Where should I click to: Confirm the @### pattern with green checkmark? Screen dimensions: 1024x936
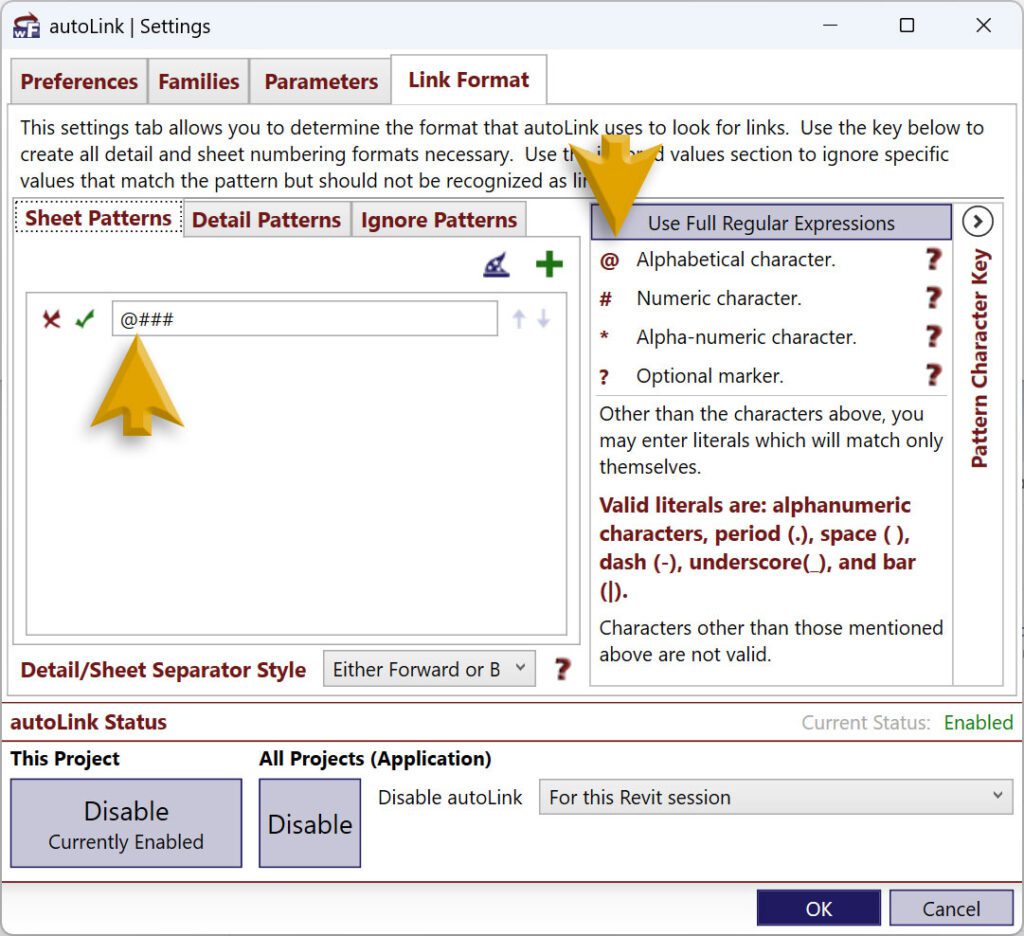85,319
